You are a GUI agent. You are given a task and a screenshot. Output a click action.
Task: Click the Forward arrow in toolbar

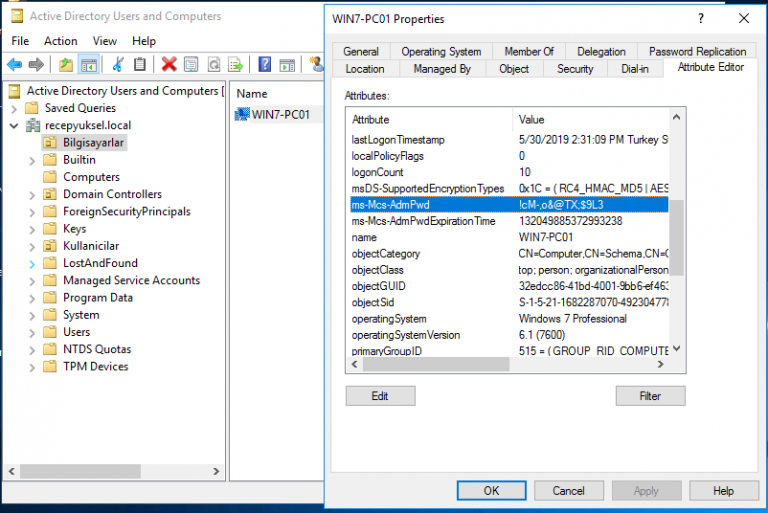point(36,64)
